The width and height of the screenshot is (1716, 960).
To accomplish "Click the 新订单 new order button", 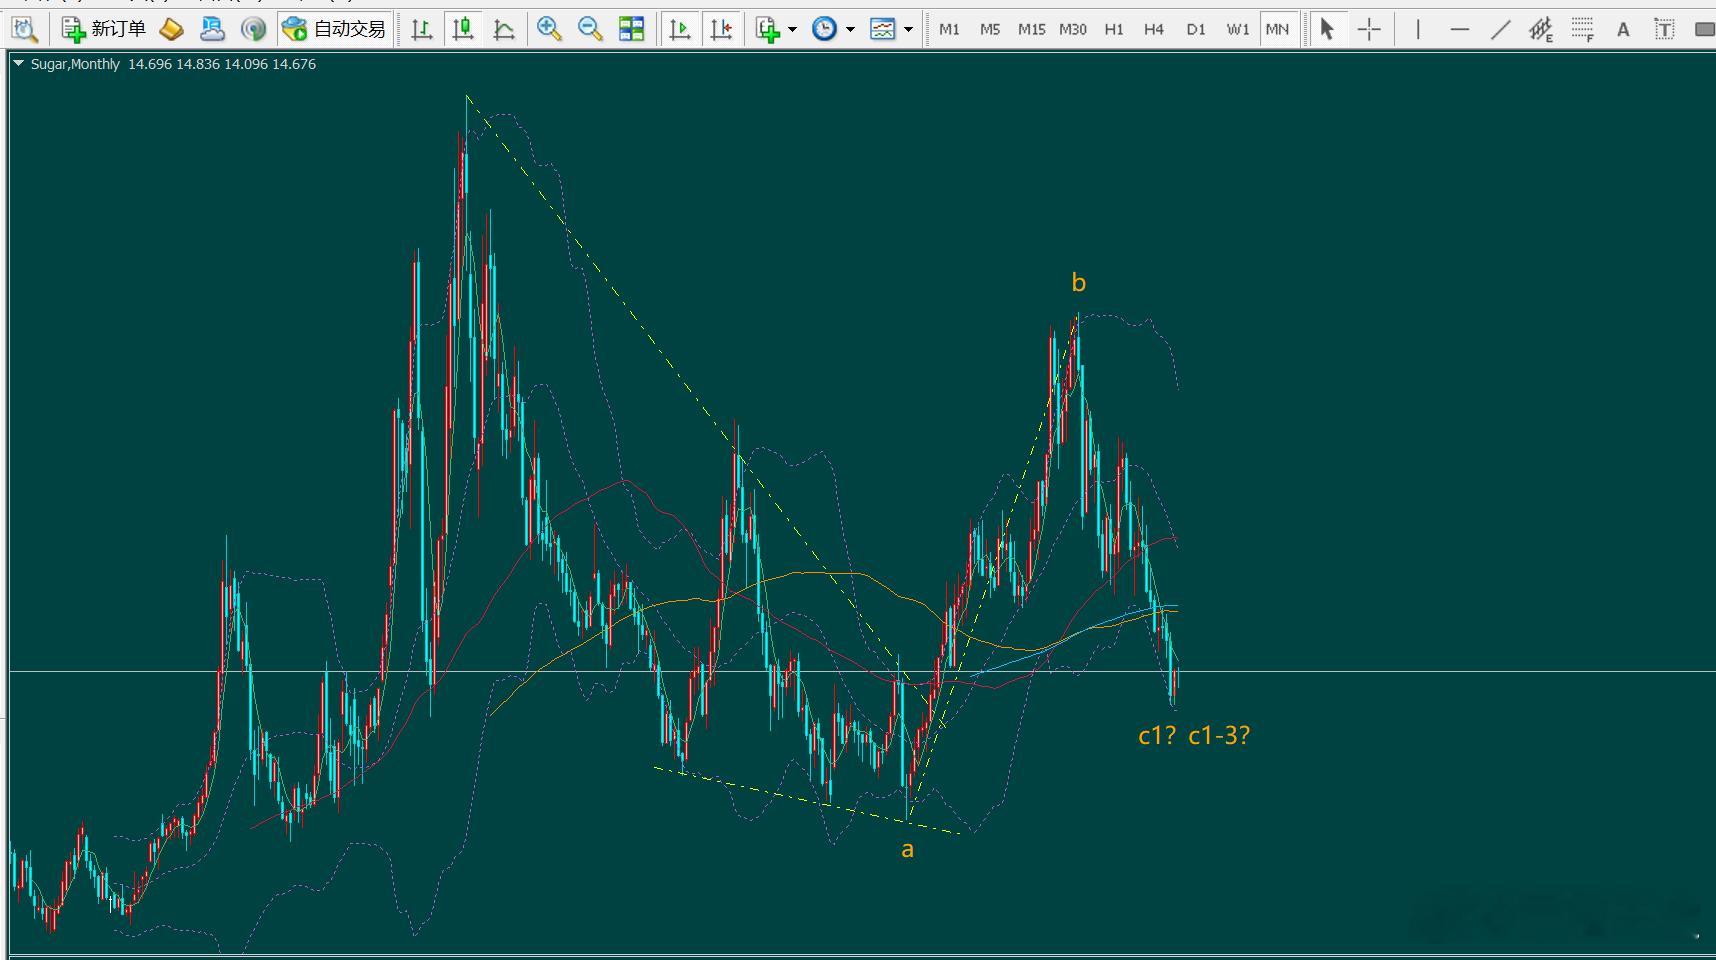I will 103,29.
